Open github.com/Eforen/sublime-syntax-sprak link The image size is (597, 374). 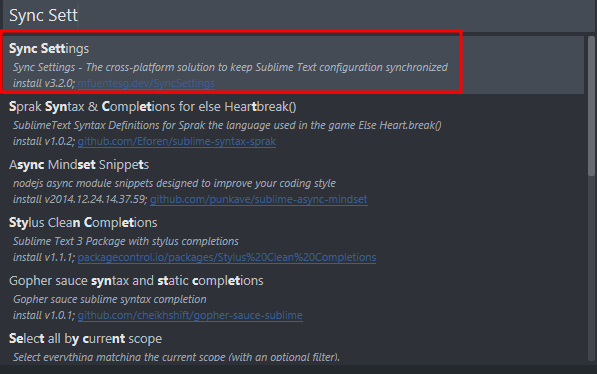coord(177,141)
